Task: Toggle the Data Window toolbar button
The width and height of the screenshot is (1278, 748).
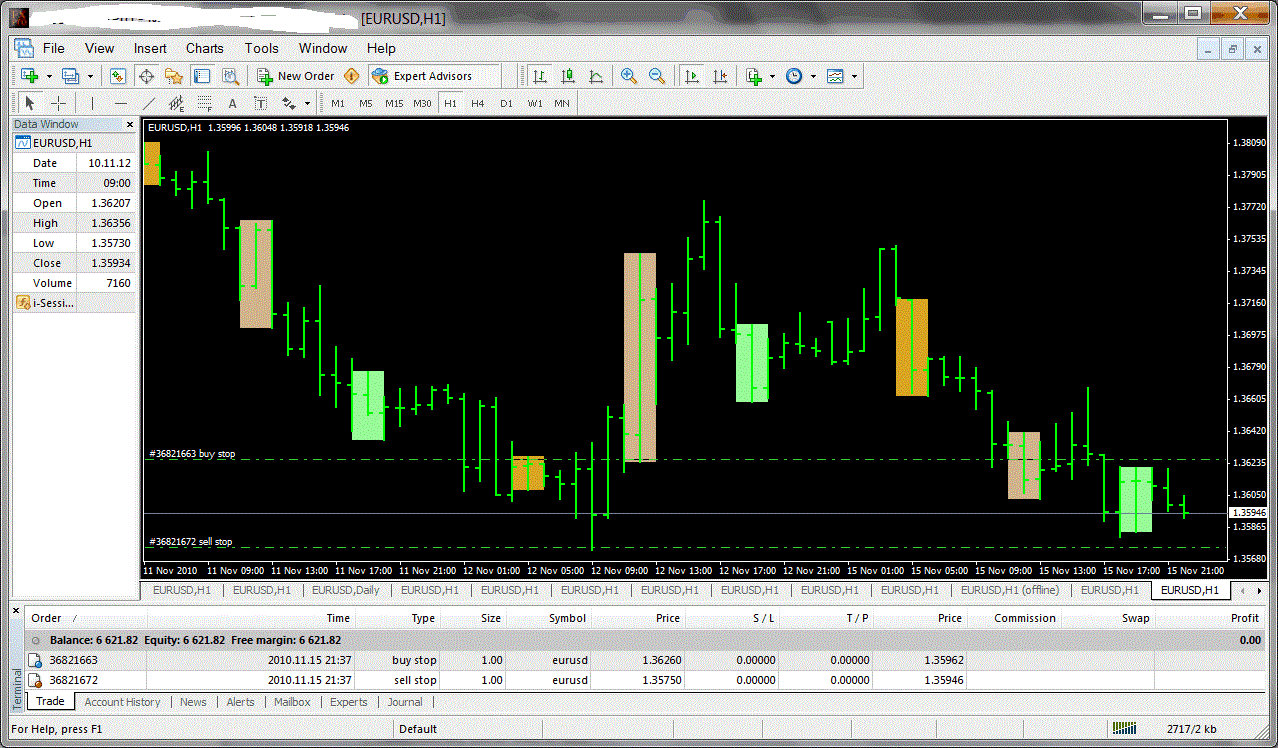Action: [x=146, y=76]
